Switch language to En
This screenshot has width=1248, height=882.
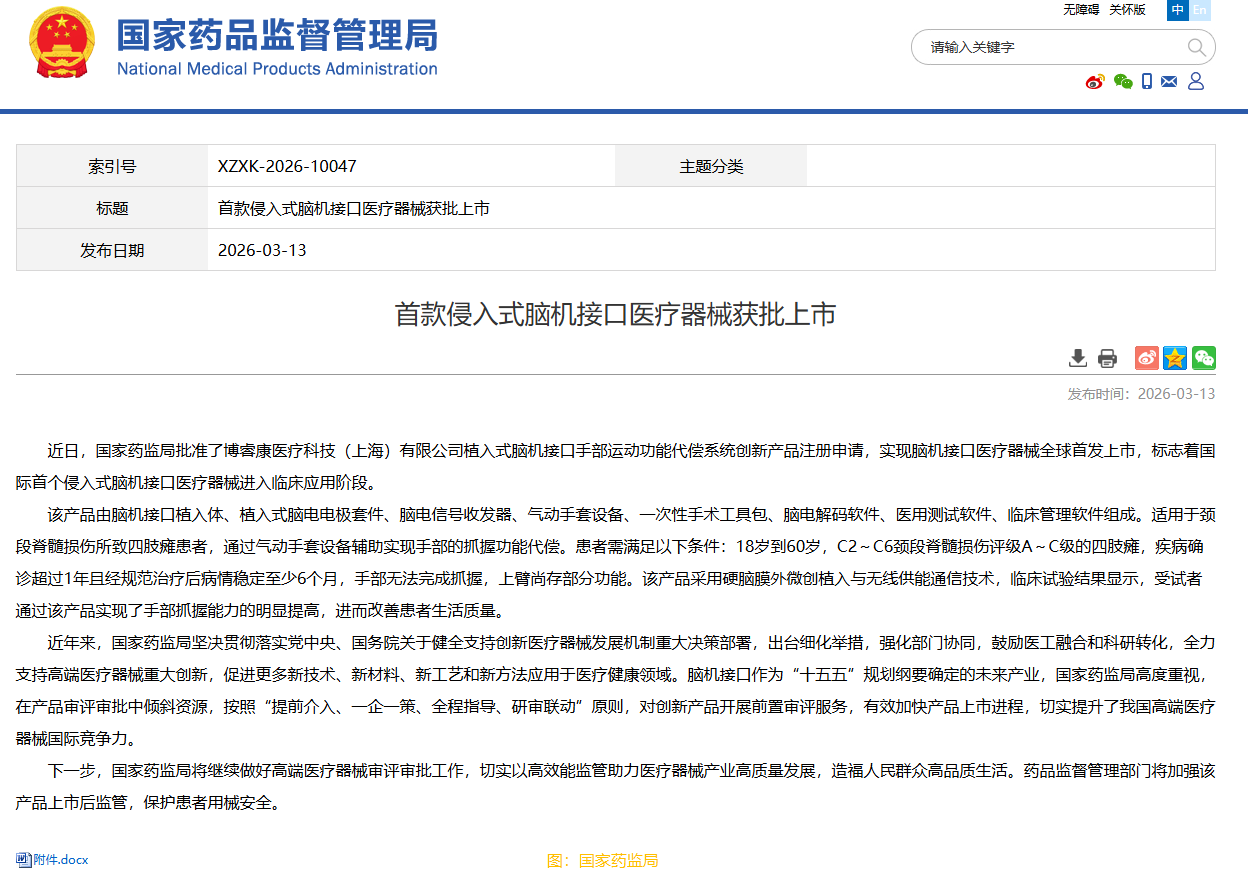(1200, 10)
